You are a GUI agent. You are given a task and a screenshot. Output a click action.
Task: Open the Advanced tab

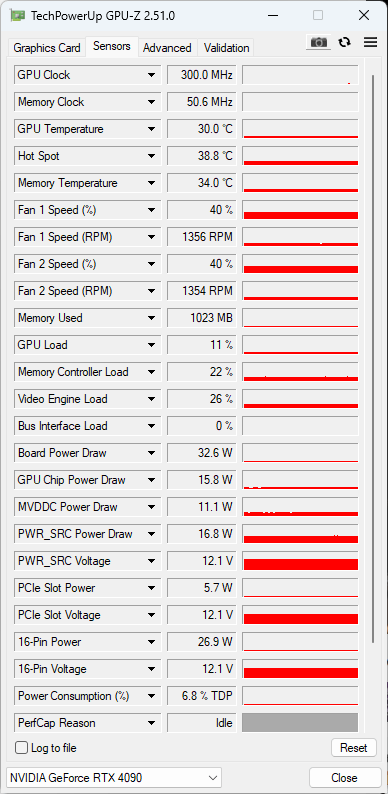point(167,48)
